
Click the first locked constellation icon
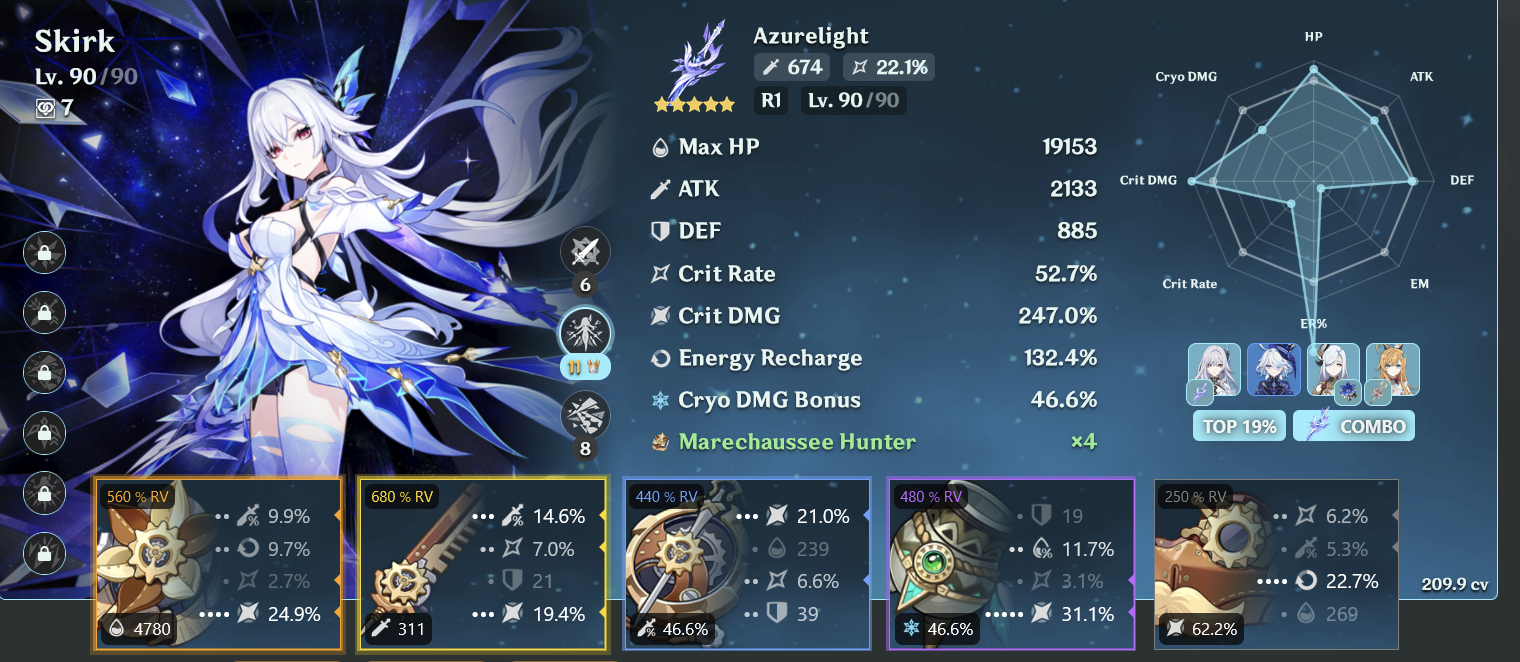[x=44, y=252]
